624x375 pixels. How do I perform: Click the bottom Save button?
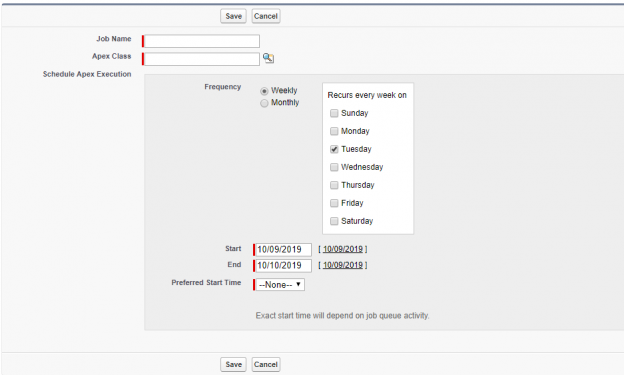coord(234,364)
